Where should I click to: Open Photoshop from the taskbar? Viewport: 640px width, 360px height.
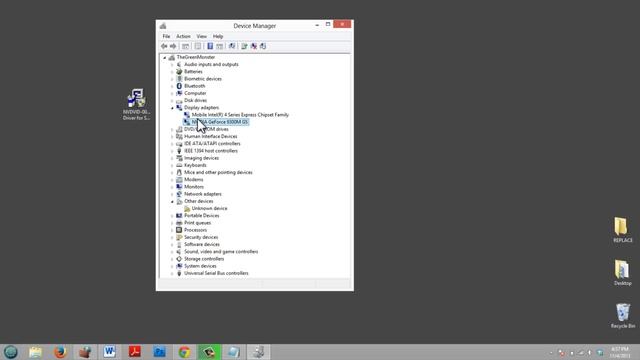(160, 352)
